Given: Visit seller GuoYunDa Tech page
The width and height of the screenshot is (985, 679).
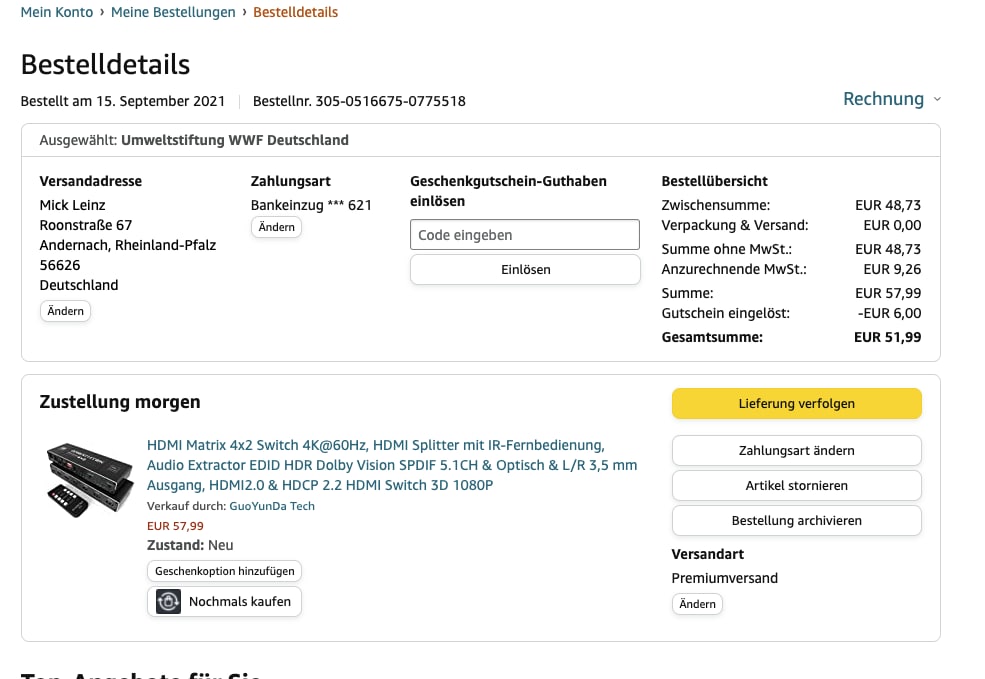Looking at the screenshot, I should 272,506.
